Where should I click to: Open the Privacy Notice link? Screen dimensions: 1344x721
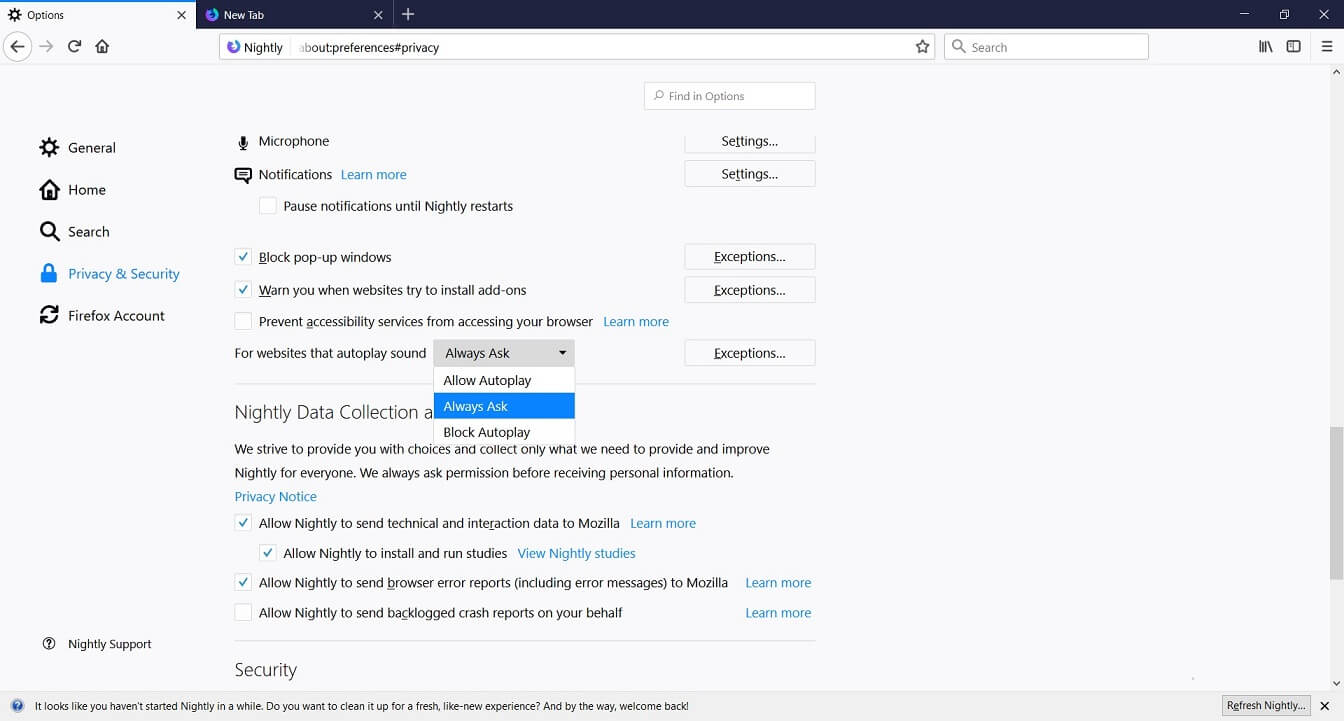click(276, 497)
